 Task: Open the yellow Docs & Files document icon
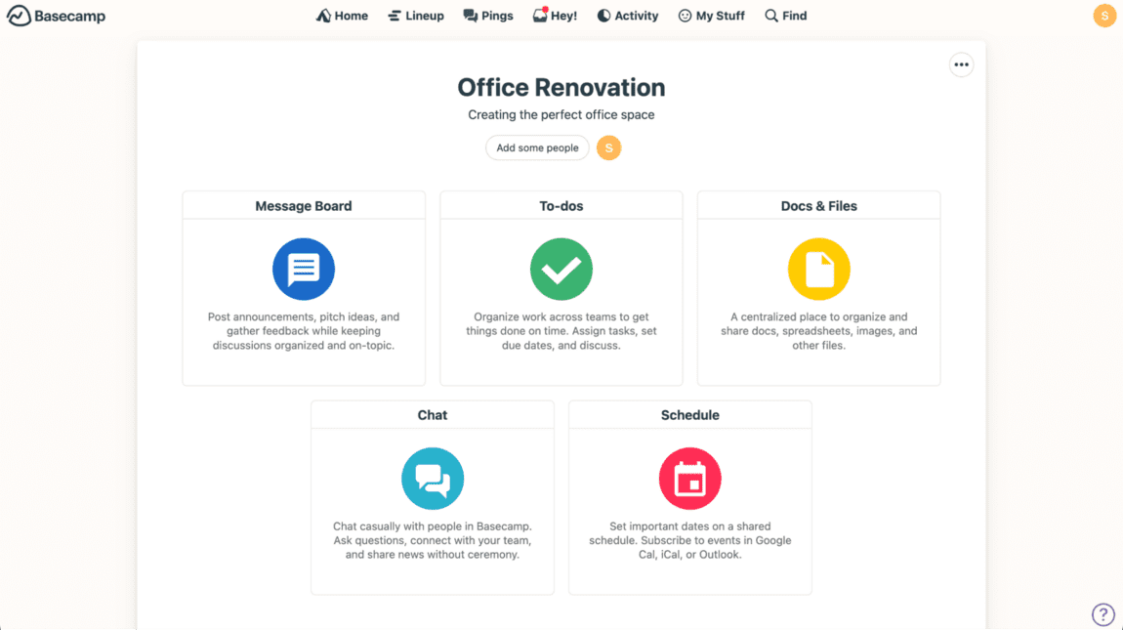click(x=818, y=268)
